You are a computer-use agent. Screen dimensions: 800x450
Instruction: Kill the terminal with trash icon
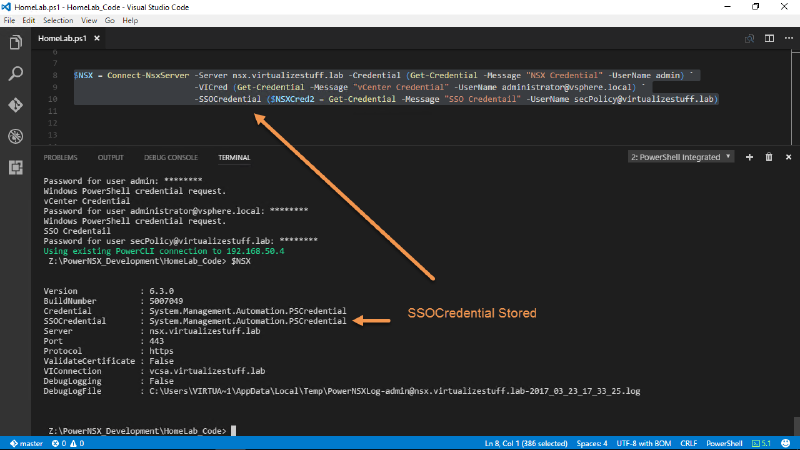[769, 157]
